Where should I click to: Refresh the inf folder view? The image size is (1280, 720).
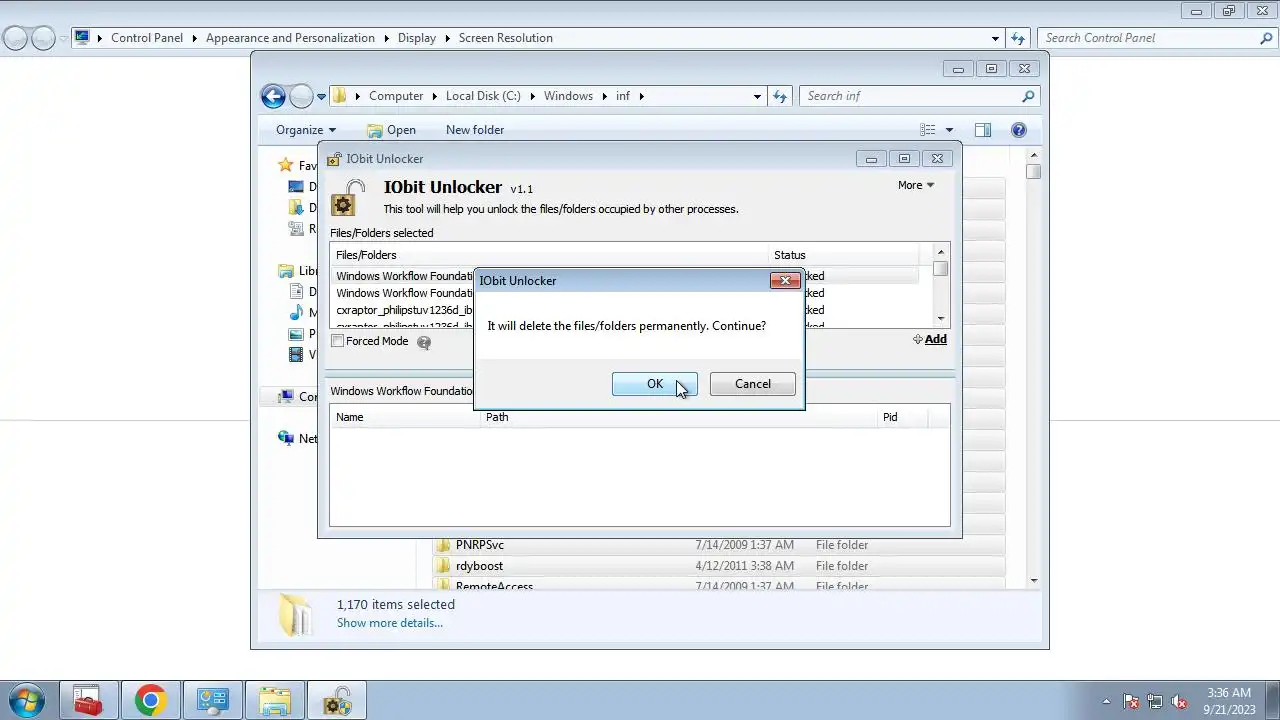[780, 96]
